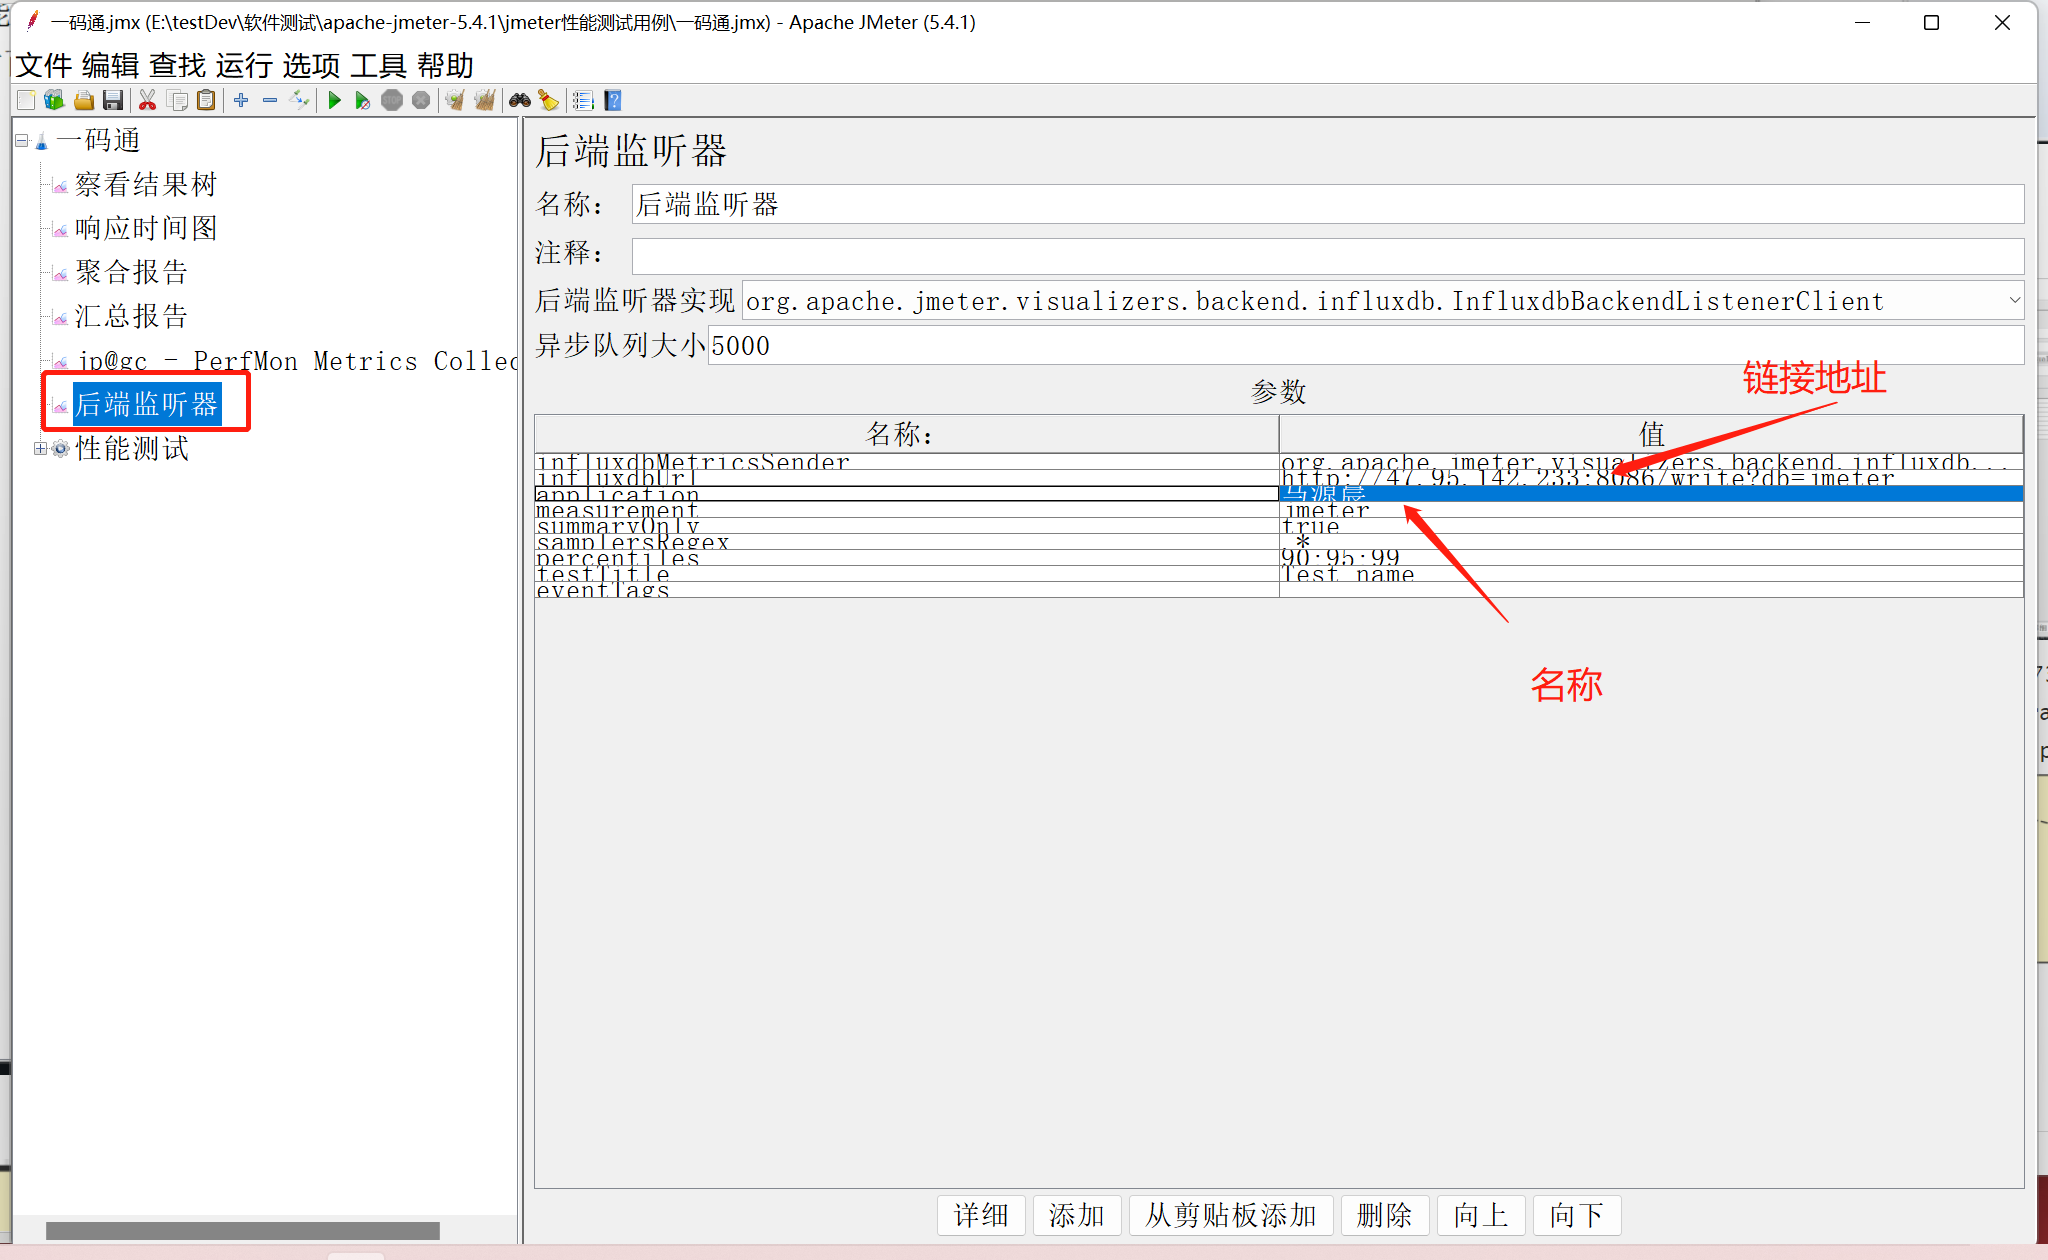Click the 删除 button
The height and width of the screenshot is (1260, 2048).
tap(1384, 1215)
